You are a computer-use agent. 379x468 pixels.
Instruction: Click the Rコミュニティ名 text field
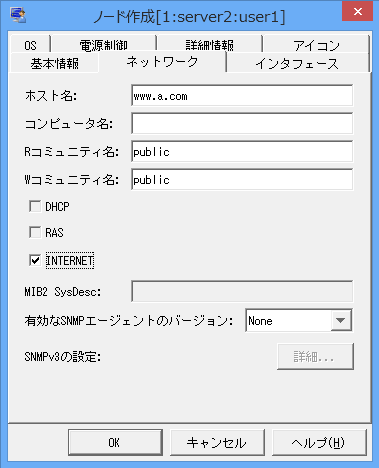coord(242,151)
